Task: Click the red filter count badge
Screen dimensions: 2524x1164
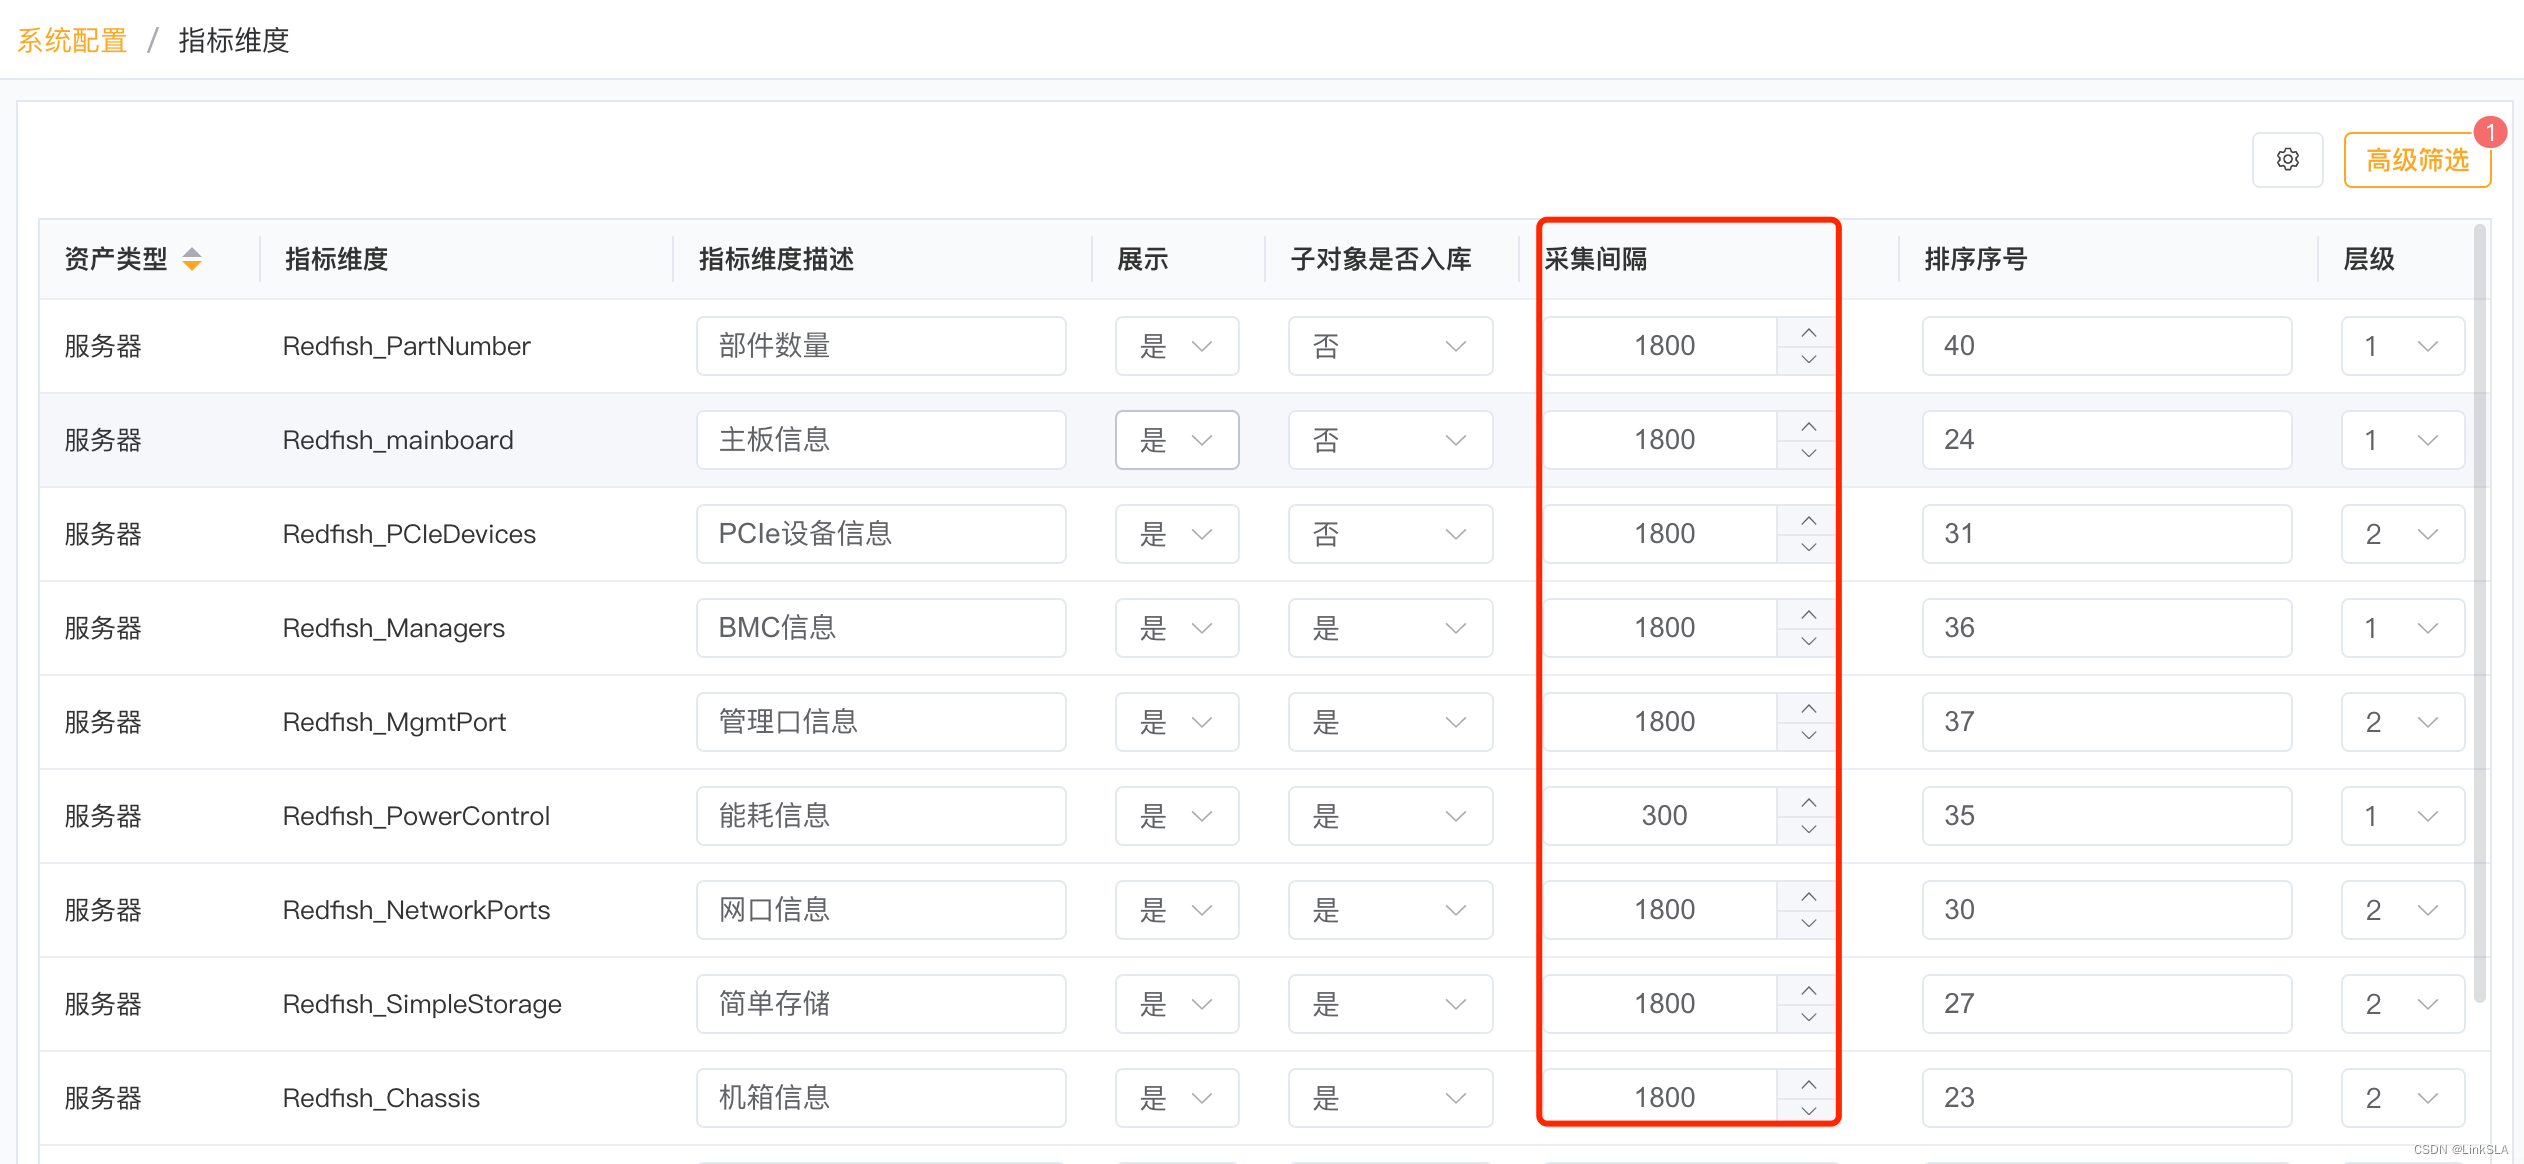Action: 2489,132
